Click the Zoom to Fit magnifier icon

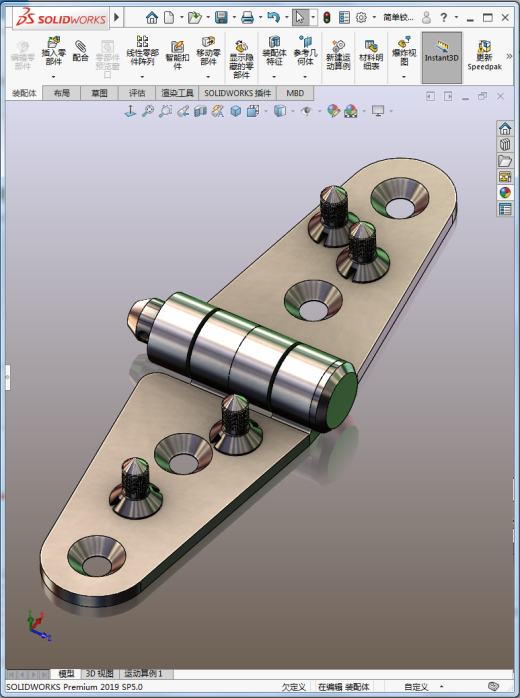148,111
